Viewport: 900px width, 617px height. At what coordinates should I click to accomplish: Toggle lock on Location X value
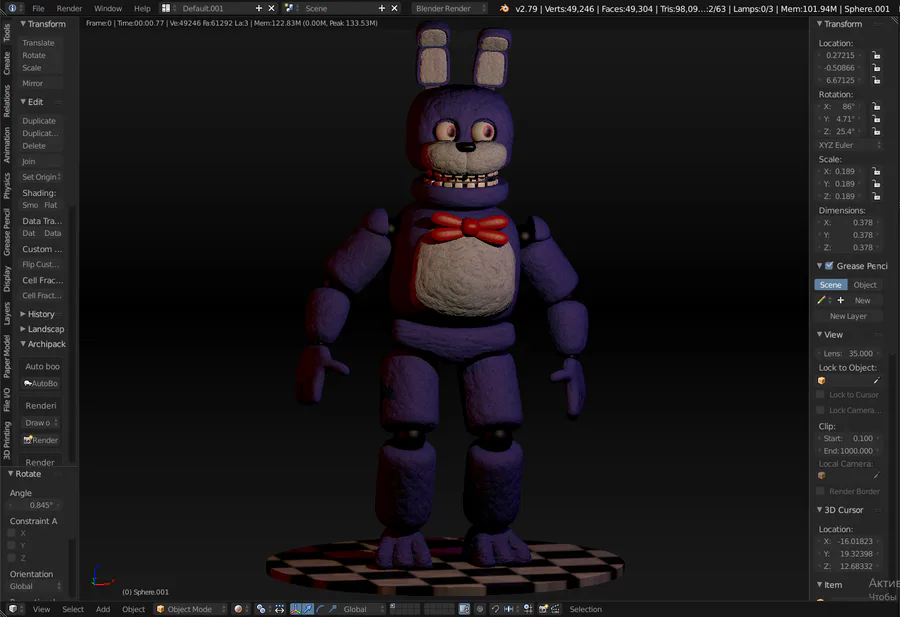(876, 55)
